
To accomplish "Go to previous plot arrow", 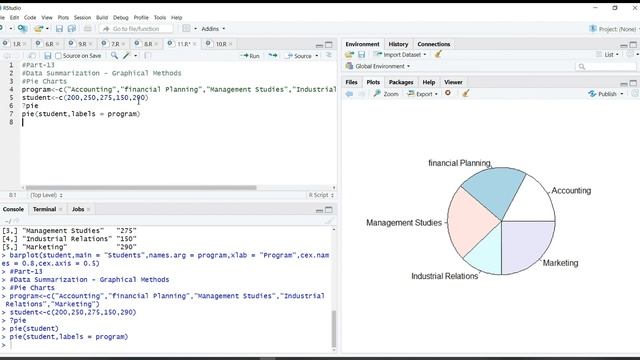I will pyautogui.click(x=349, y=94).
